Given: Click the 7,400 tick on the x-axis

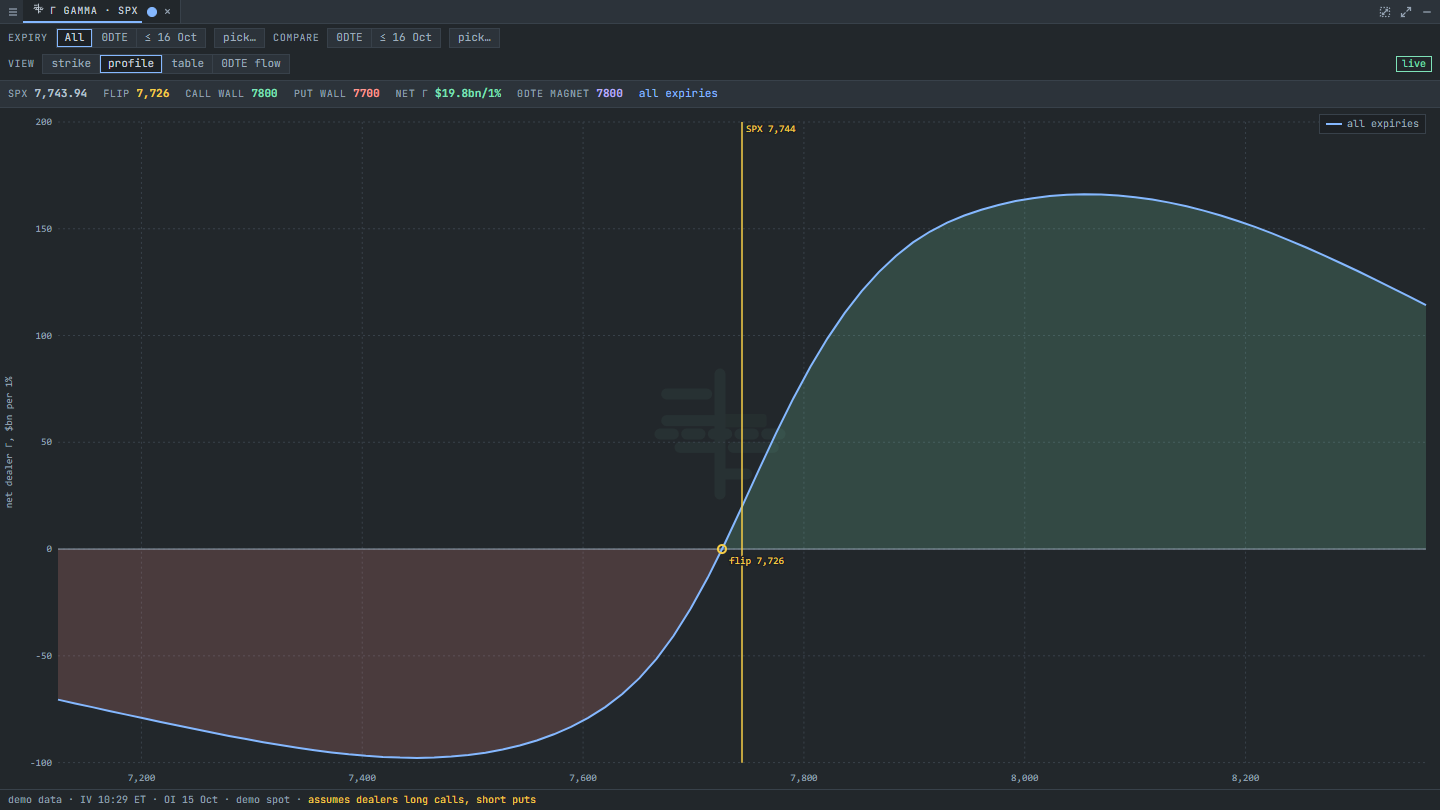Looking at the screenshot, I should pyautogui.click(x=362, y=778).
